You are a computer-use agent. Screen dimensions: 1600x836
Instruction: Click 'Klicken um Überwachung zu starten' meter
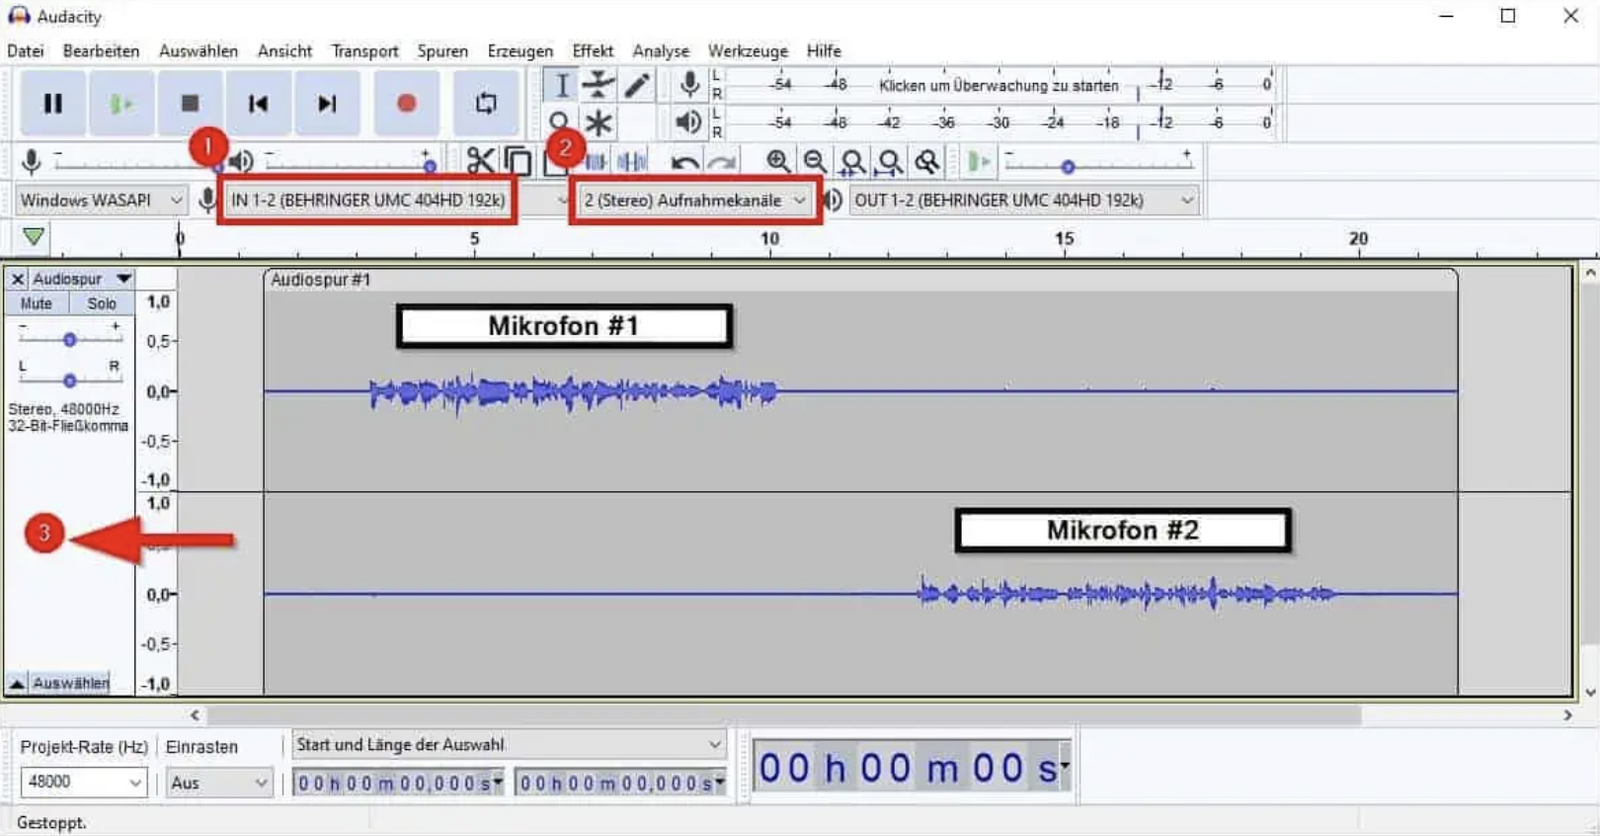pyautogui.click(x=998, y=86)
